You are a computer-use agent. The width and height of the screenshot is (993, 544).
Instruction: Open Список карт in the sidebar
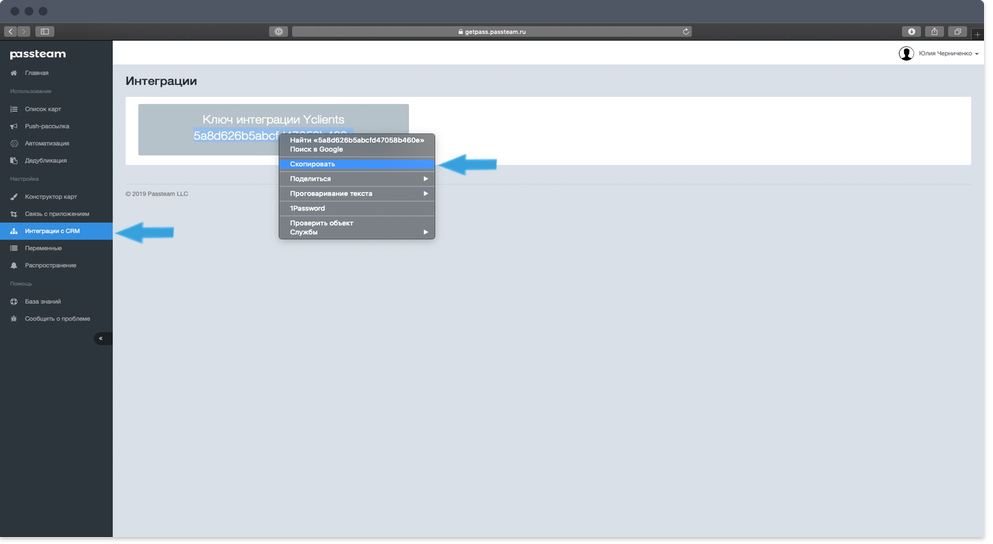click(43, 110)
